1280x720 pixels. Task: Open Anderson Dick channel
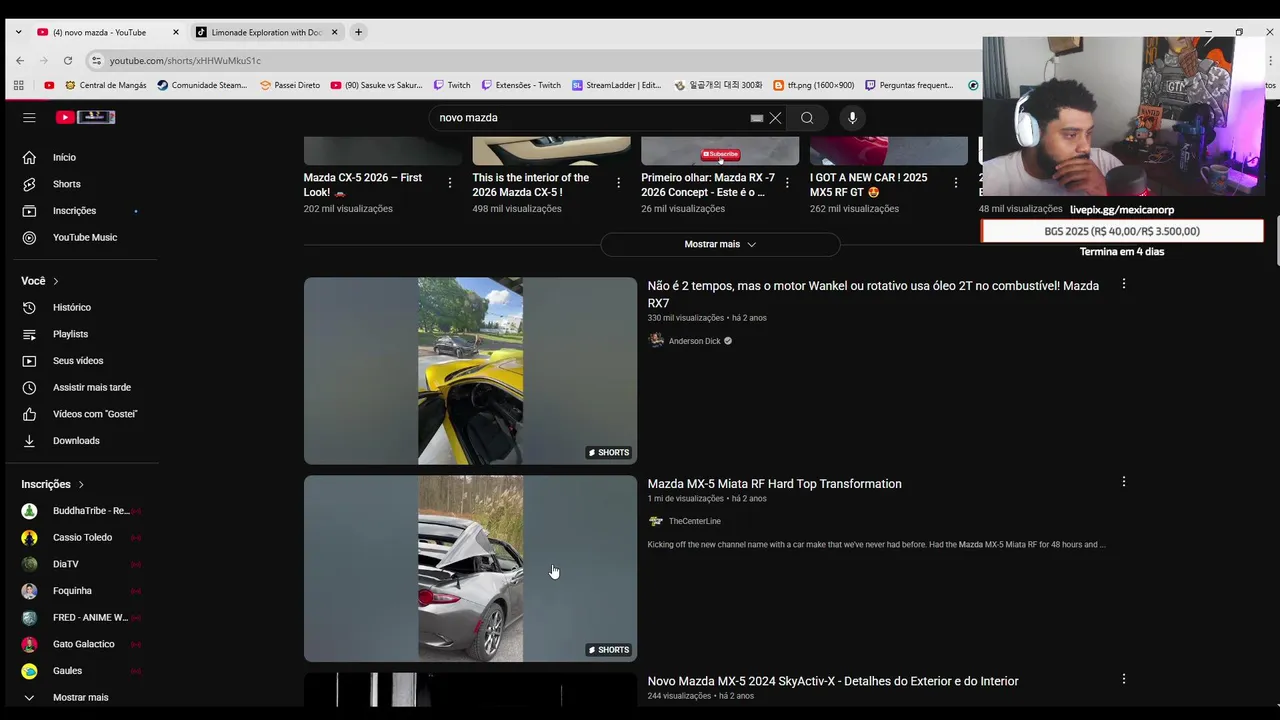[694, 341]
